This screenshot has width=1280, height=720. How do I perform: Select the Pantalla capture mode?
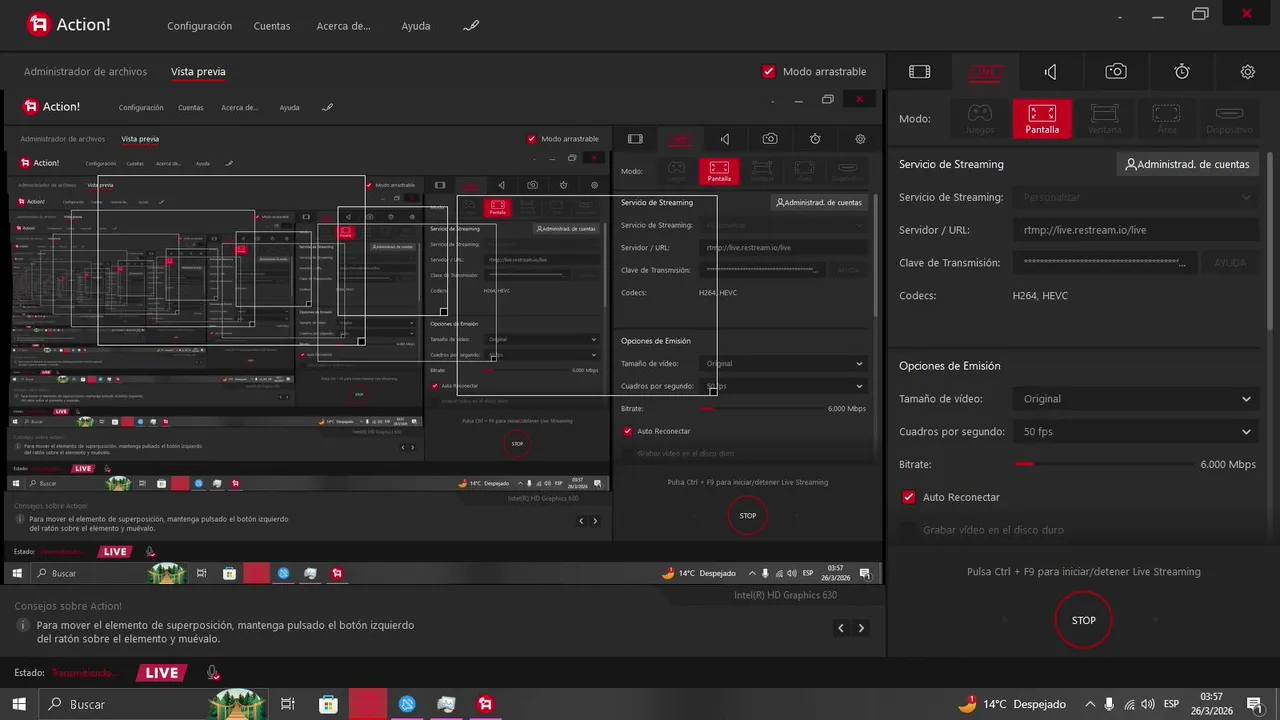click(x=1042, y=119)
